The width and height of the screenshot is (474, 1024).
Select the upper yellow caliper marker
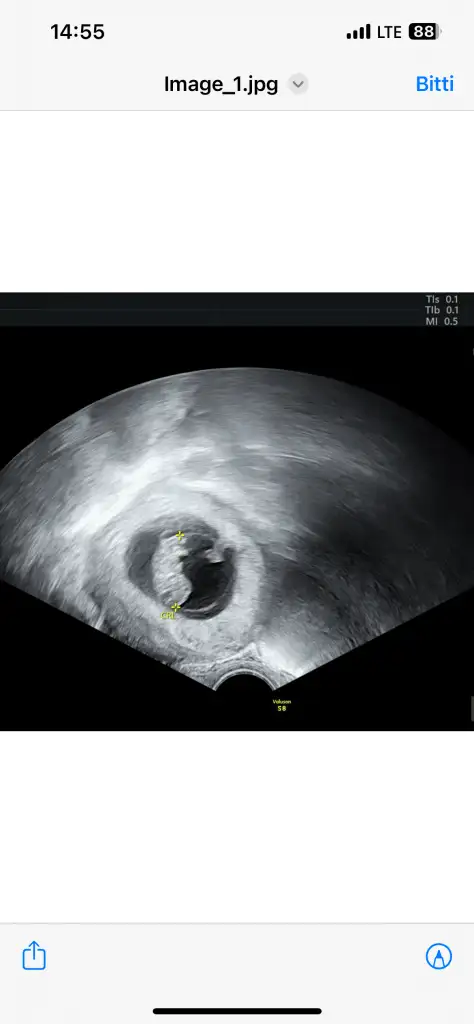(x=180, y=536)
